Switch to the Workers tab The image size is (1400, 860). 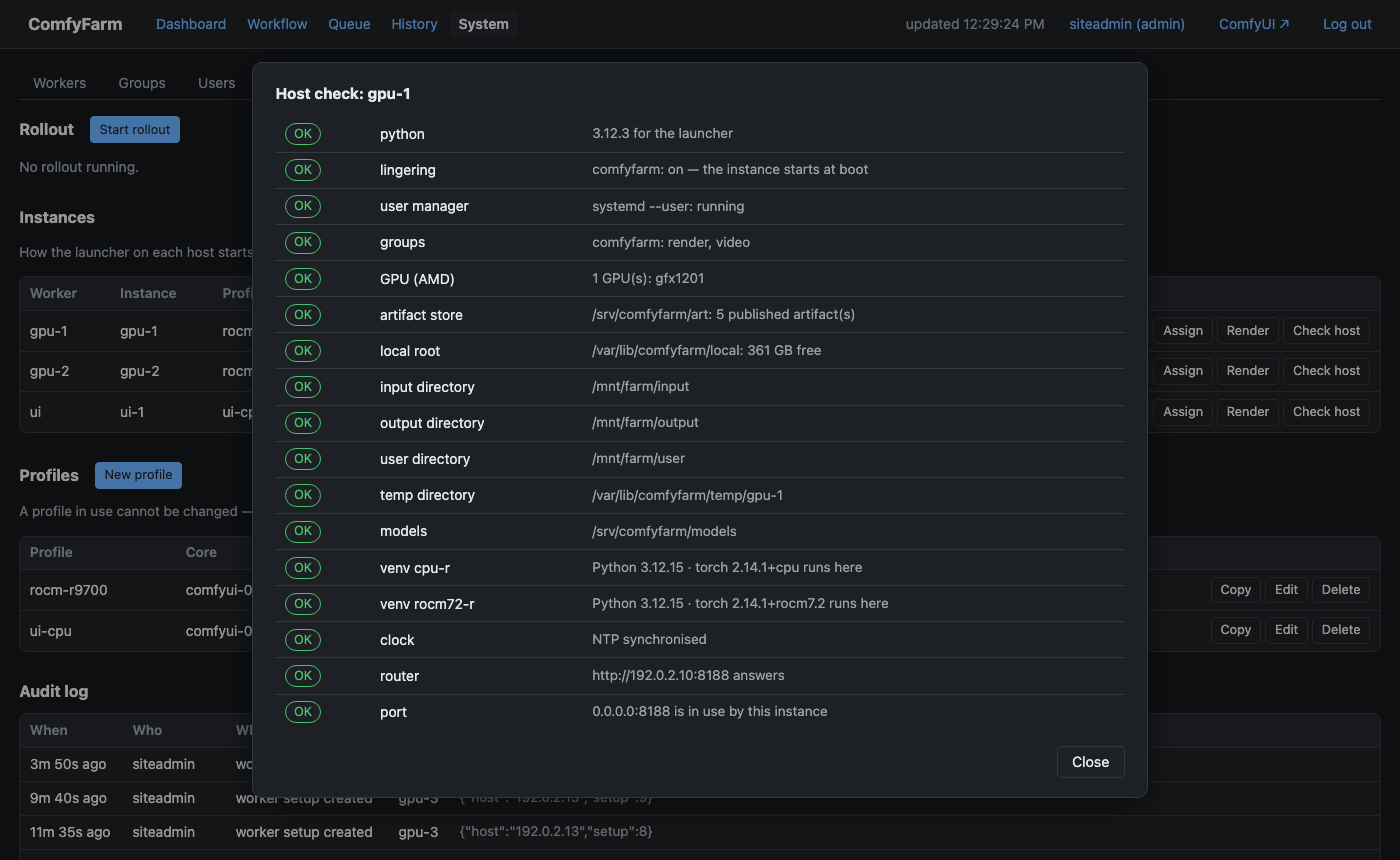pos(59,83)
